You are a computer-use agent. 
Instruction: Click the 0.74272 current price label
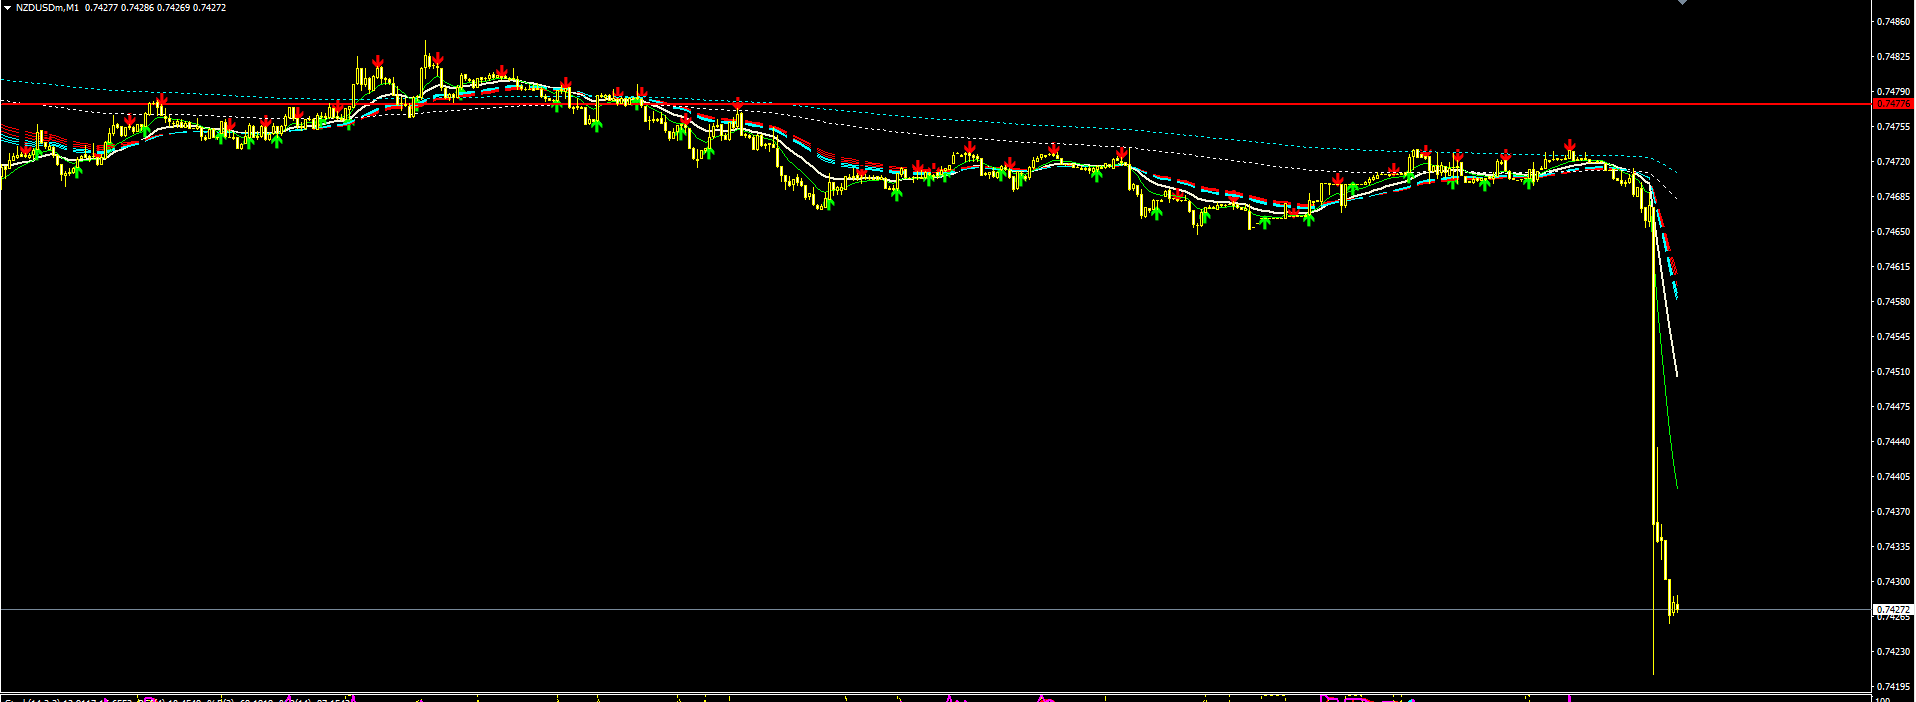tap(1892, 609)
